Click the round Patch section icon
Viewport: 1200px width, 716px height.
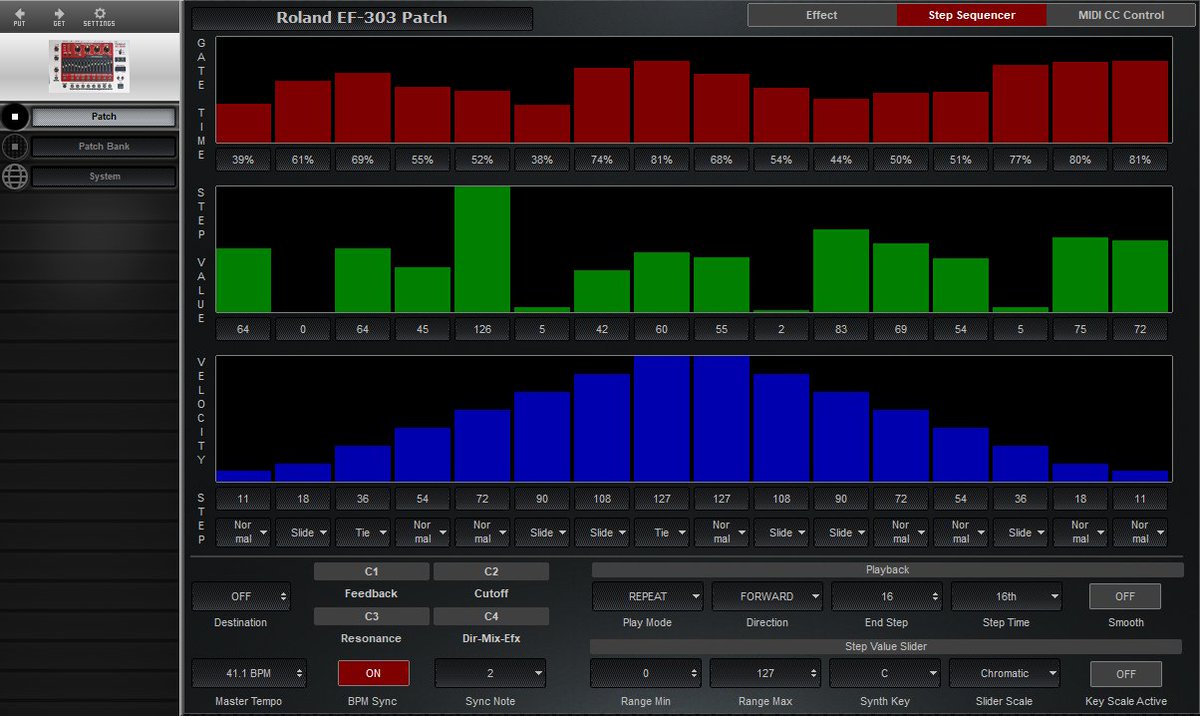point(14,117)
